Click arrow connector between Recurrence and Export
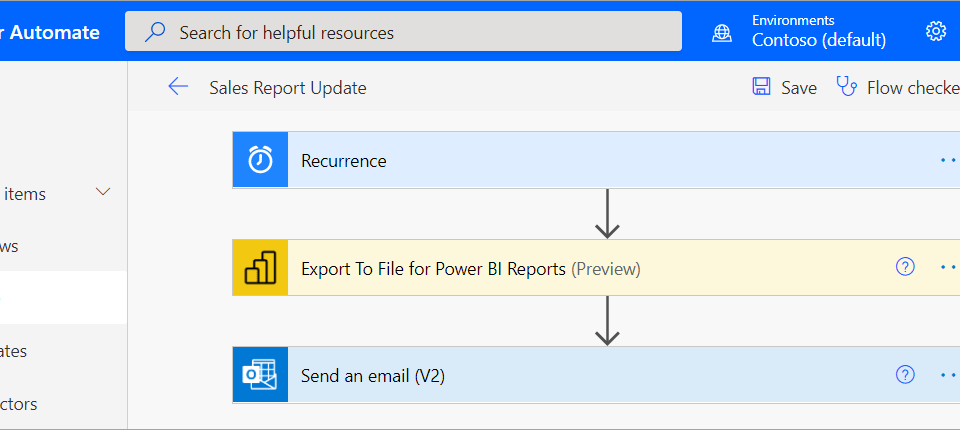Image resolution: width=960 pixels, height=430 pixels. [607, 213]
